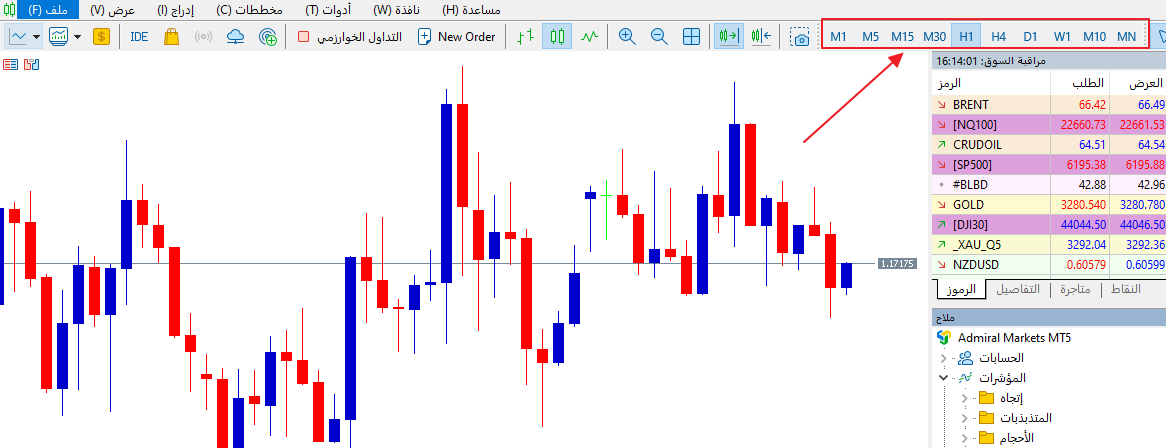Screen dimensions: 1166x448
Task: Select _XAU_Q5 row in Market Watch
Action: [1049, 244]
